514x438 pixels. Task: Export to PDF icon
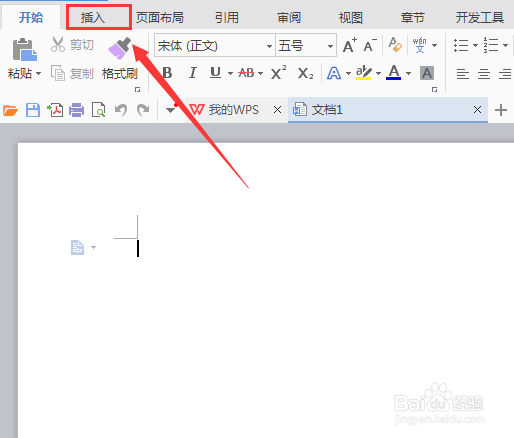coord(55,110)
